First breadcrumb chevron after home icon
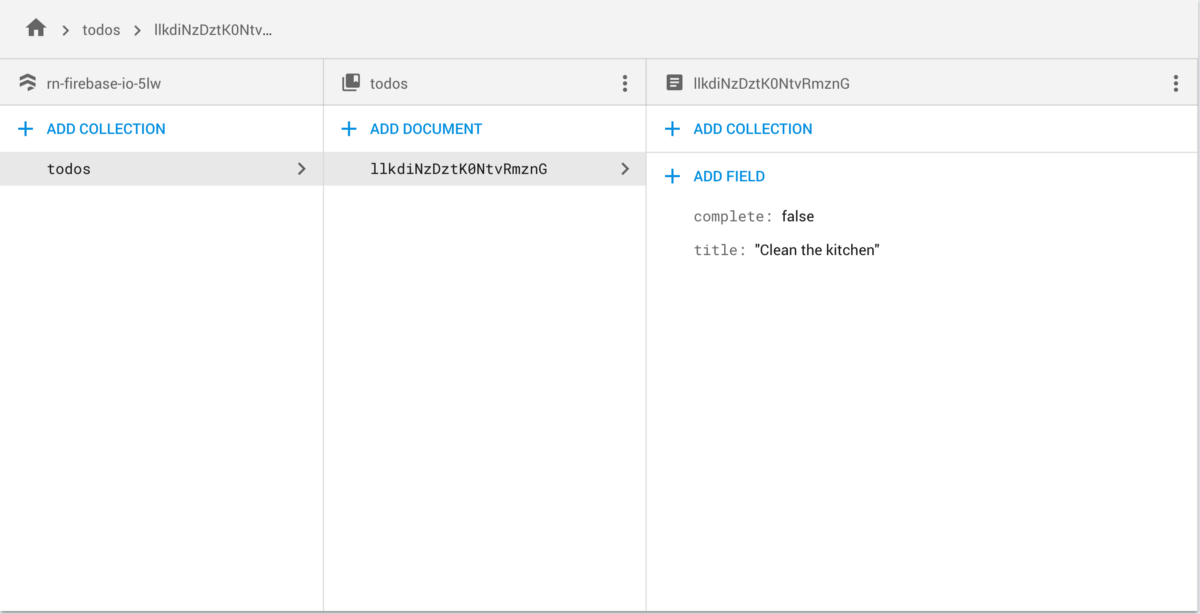This screenshot has height=614, width=1200. pos(65,30)
